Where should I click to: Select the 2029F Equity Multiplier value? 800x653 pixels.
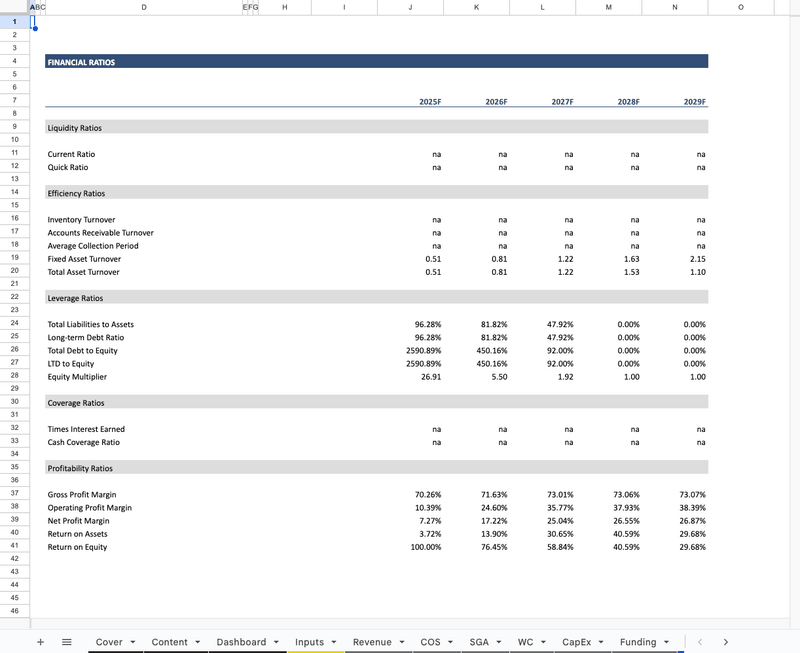(675, 377)
